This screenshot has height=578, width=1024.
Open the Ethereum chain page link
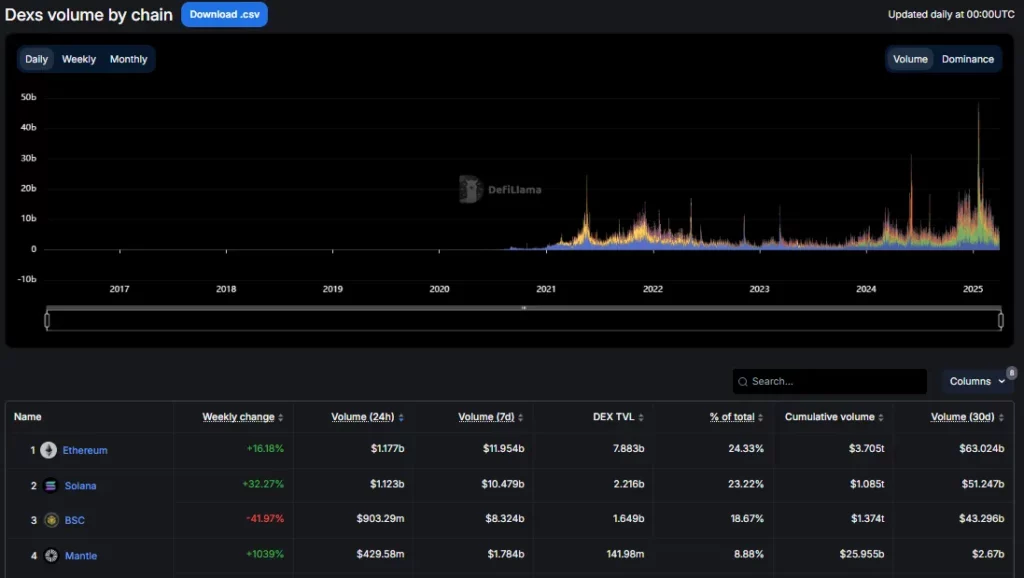coord(83,450)
